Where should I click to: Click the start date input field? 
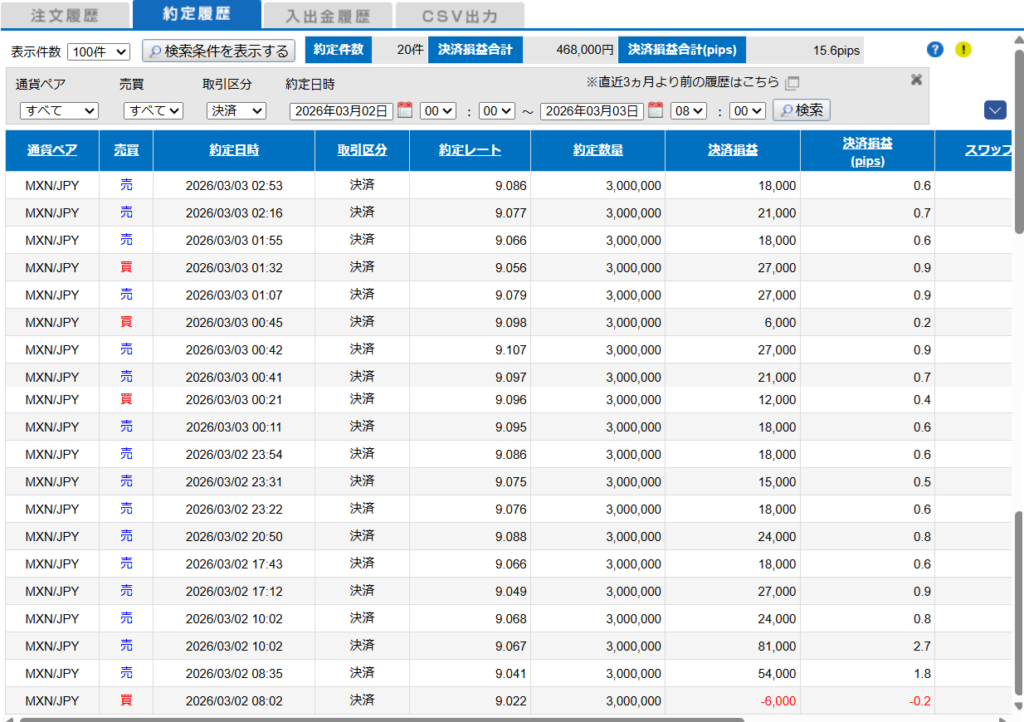pyautogui.click(x=341, y=111)
